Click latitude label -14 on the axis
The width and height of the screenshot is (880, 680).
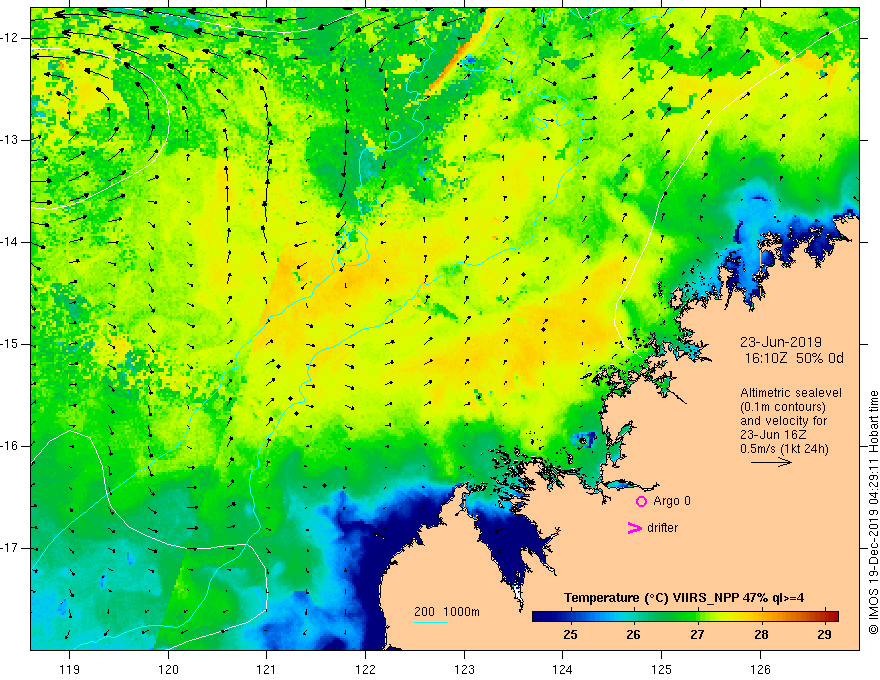click(10, 242)
